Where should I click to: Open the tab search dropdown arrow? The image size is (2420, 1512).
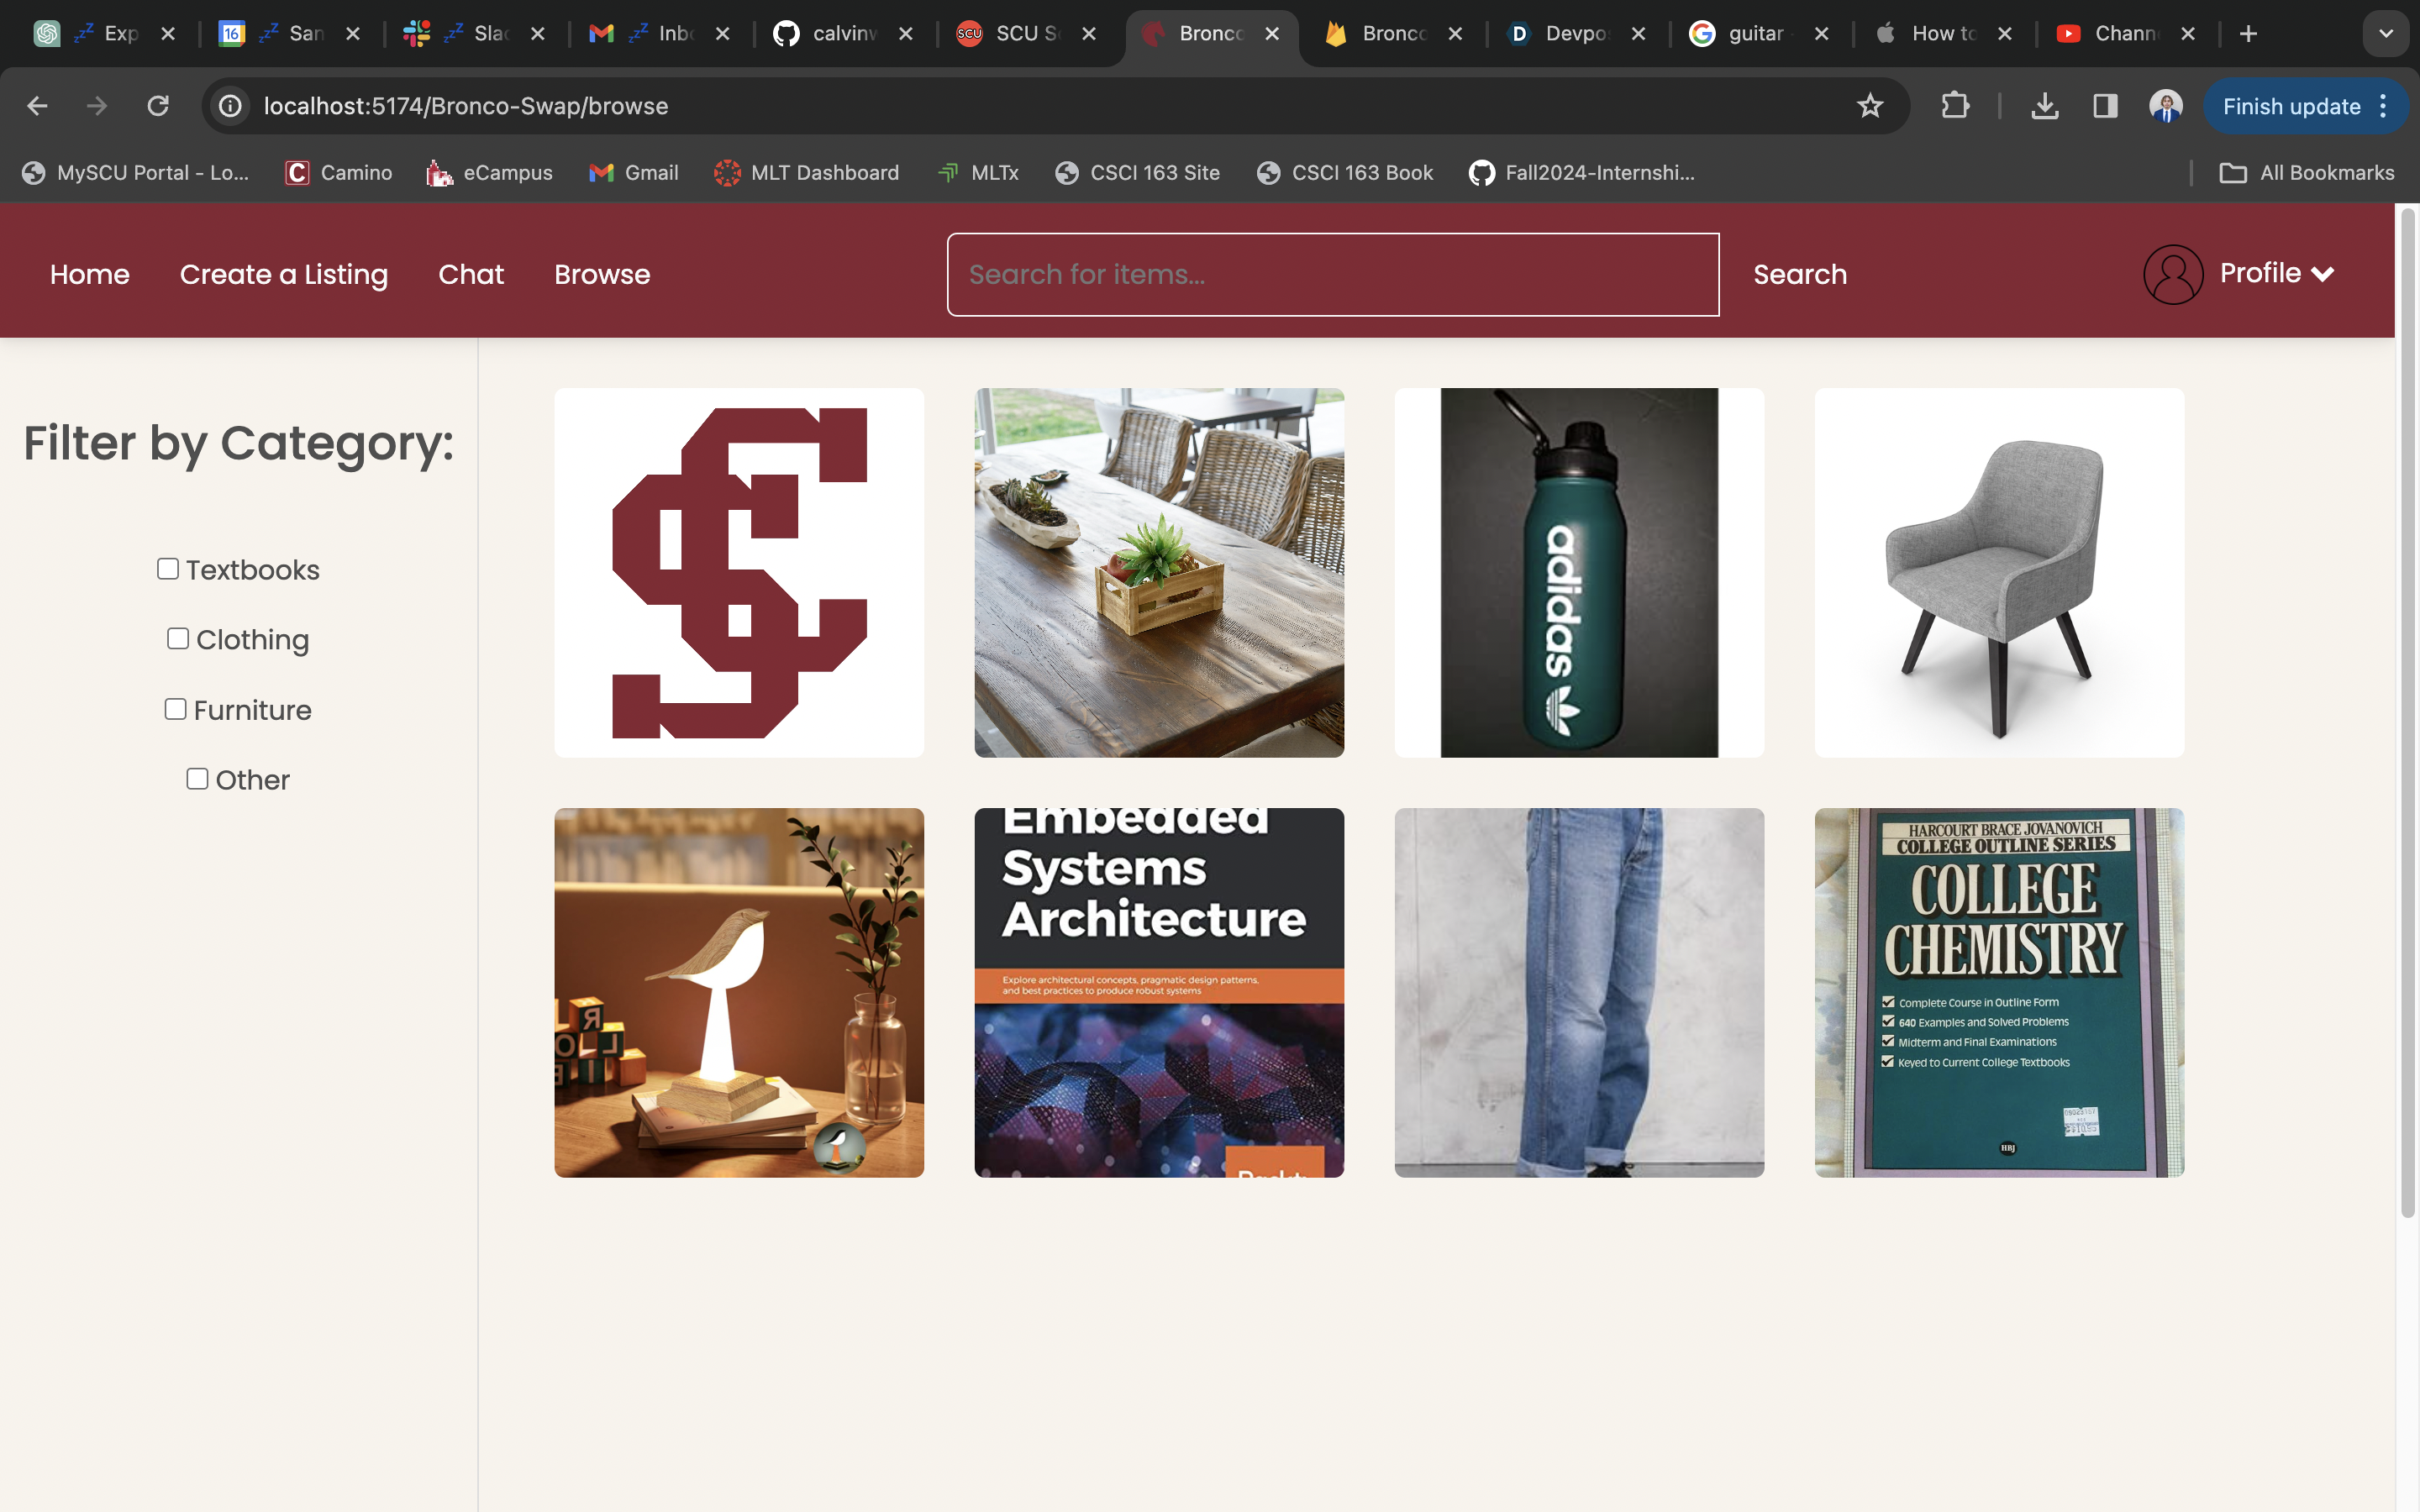coord(2385,34)
